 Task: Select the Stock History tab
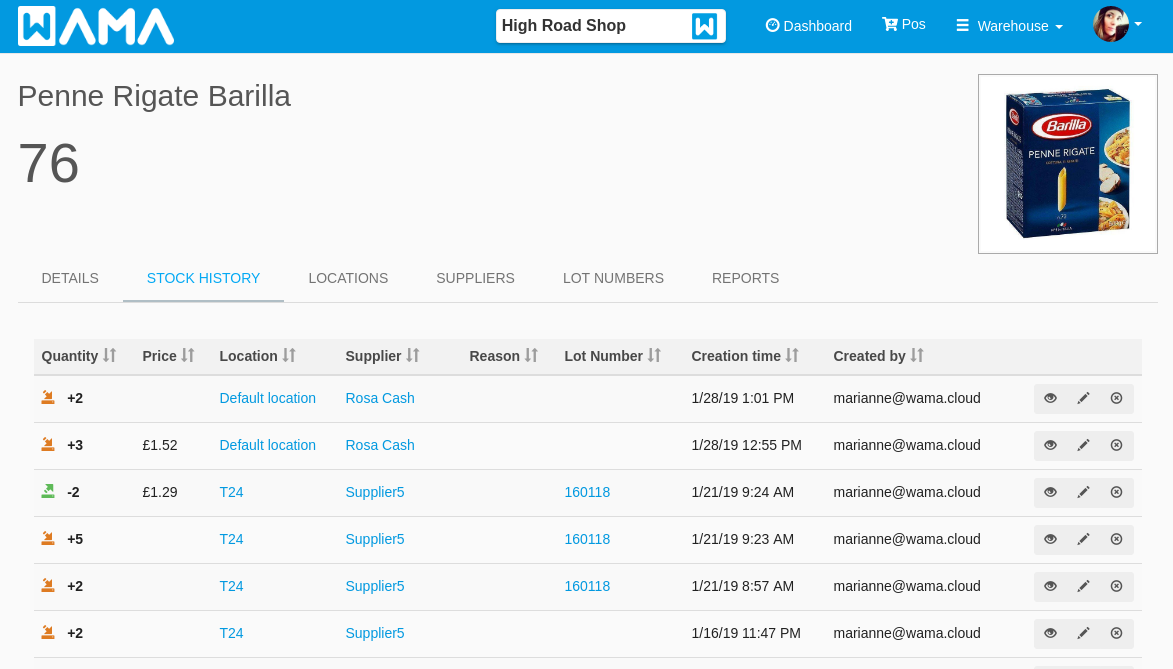(203, 278)
